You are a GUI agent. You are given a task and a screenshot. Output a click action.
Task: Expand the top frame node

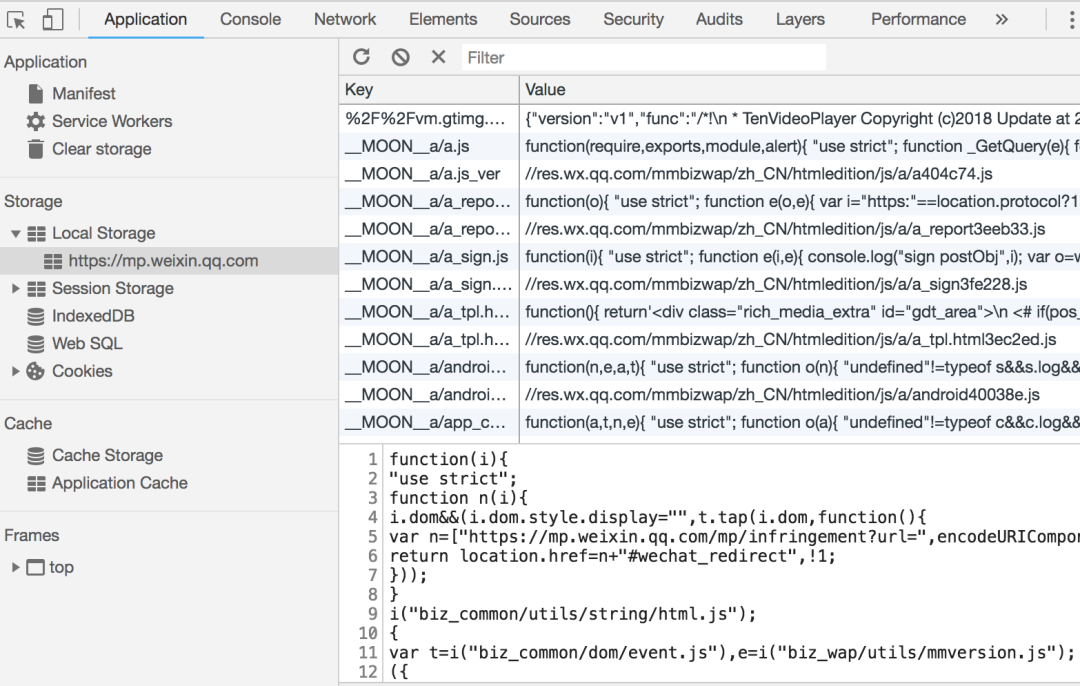click(x=15, y=567)
